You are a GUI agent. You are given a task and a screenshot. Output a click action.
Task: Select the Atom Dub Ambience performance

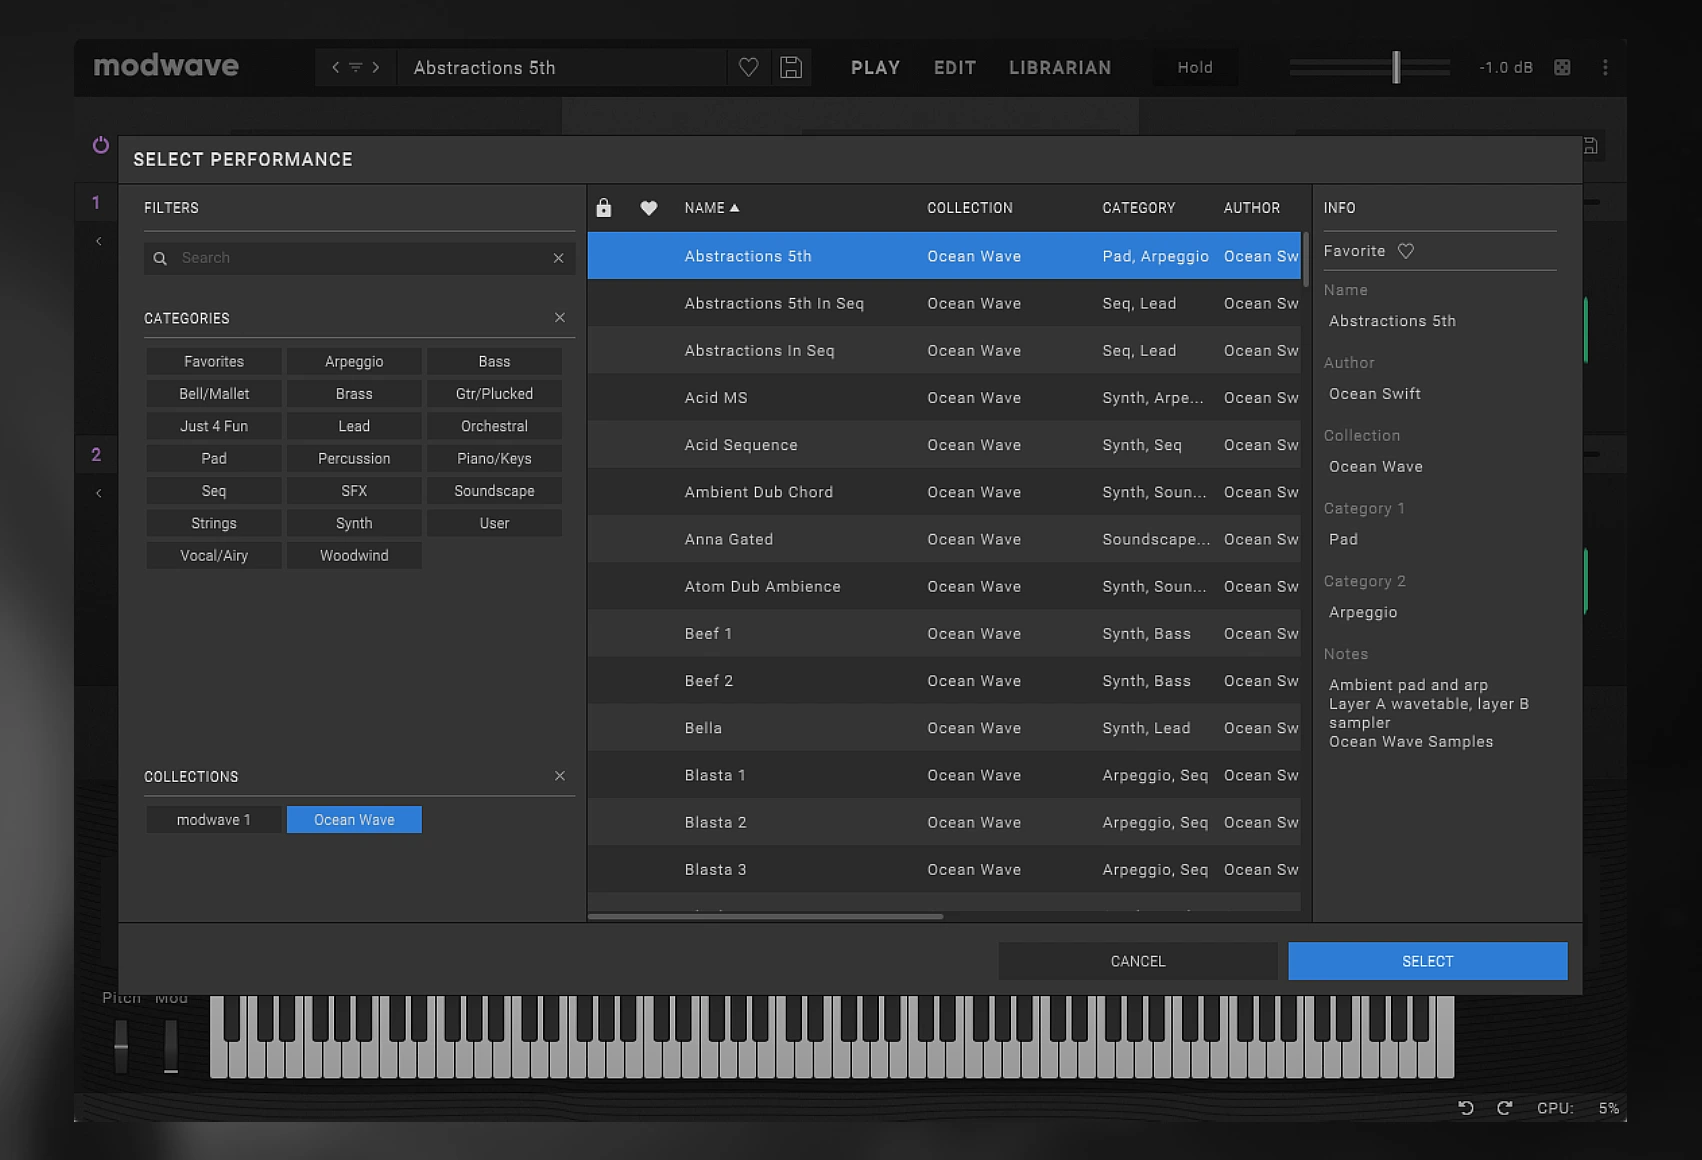point(944,587)
